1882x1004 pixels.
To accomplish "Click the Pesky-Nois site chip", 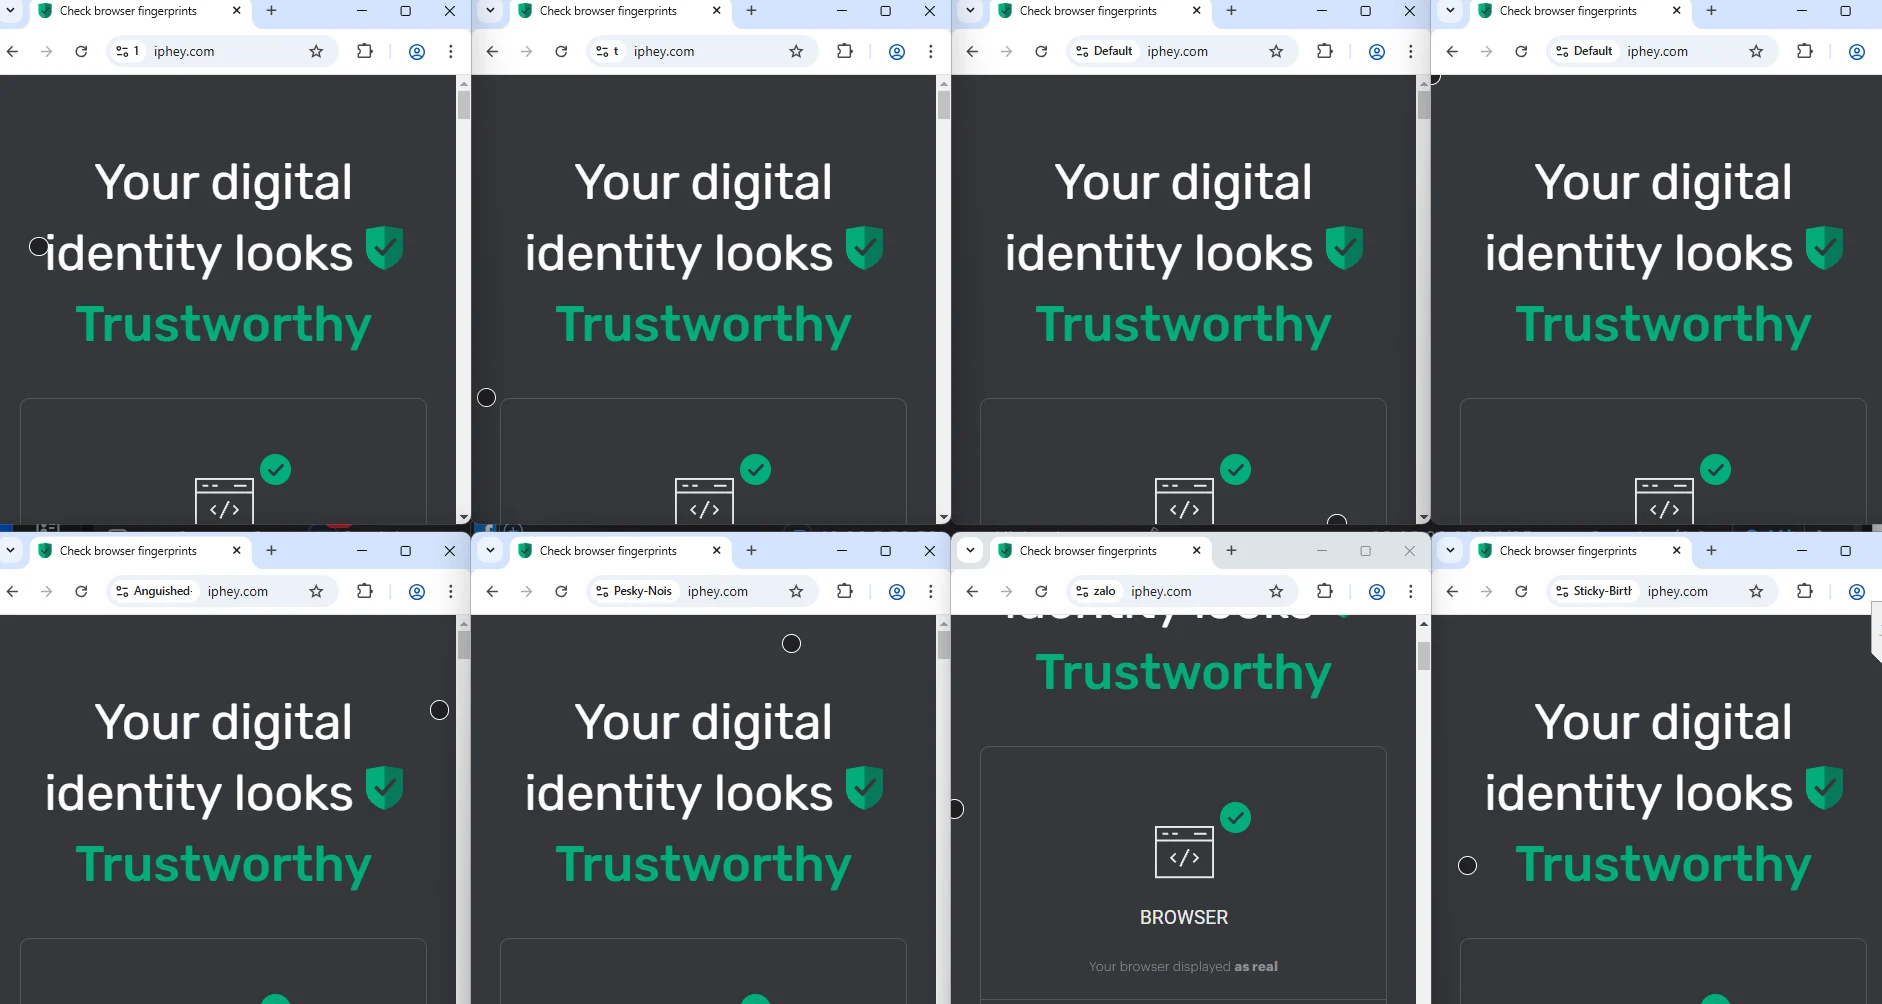I will (634, 591).
